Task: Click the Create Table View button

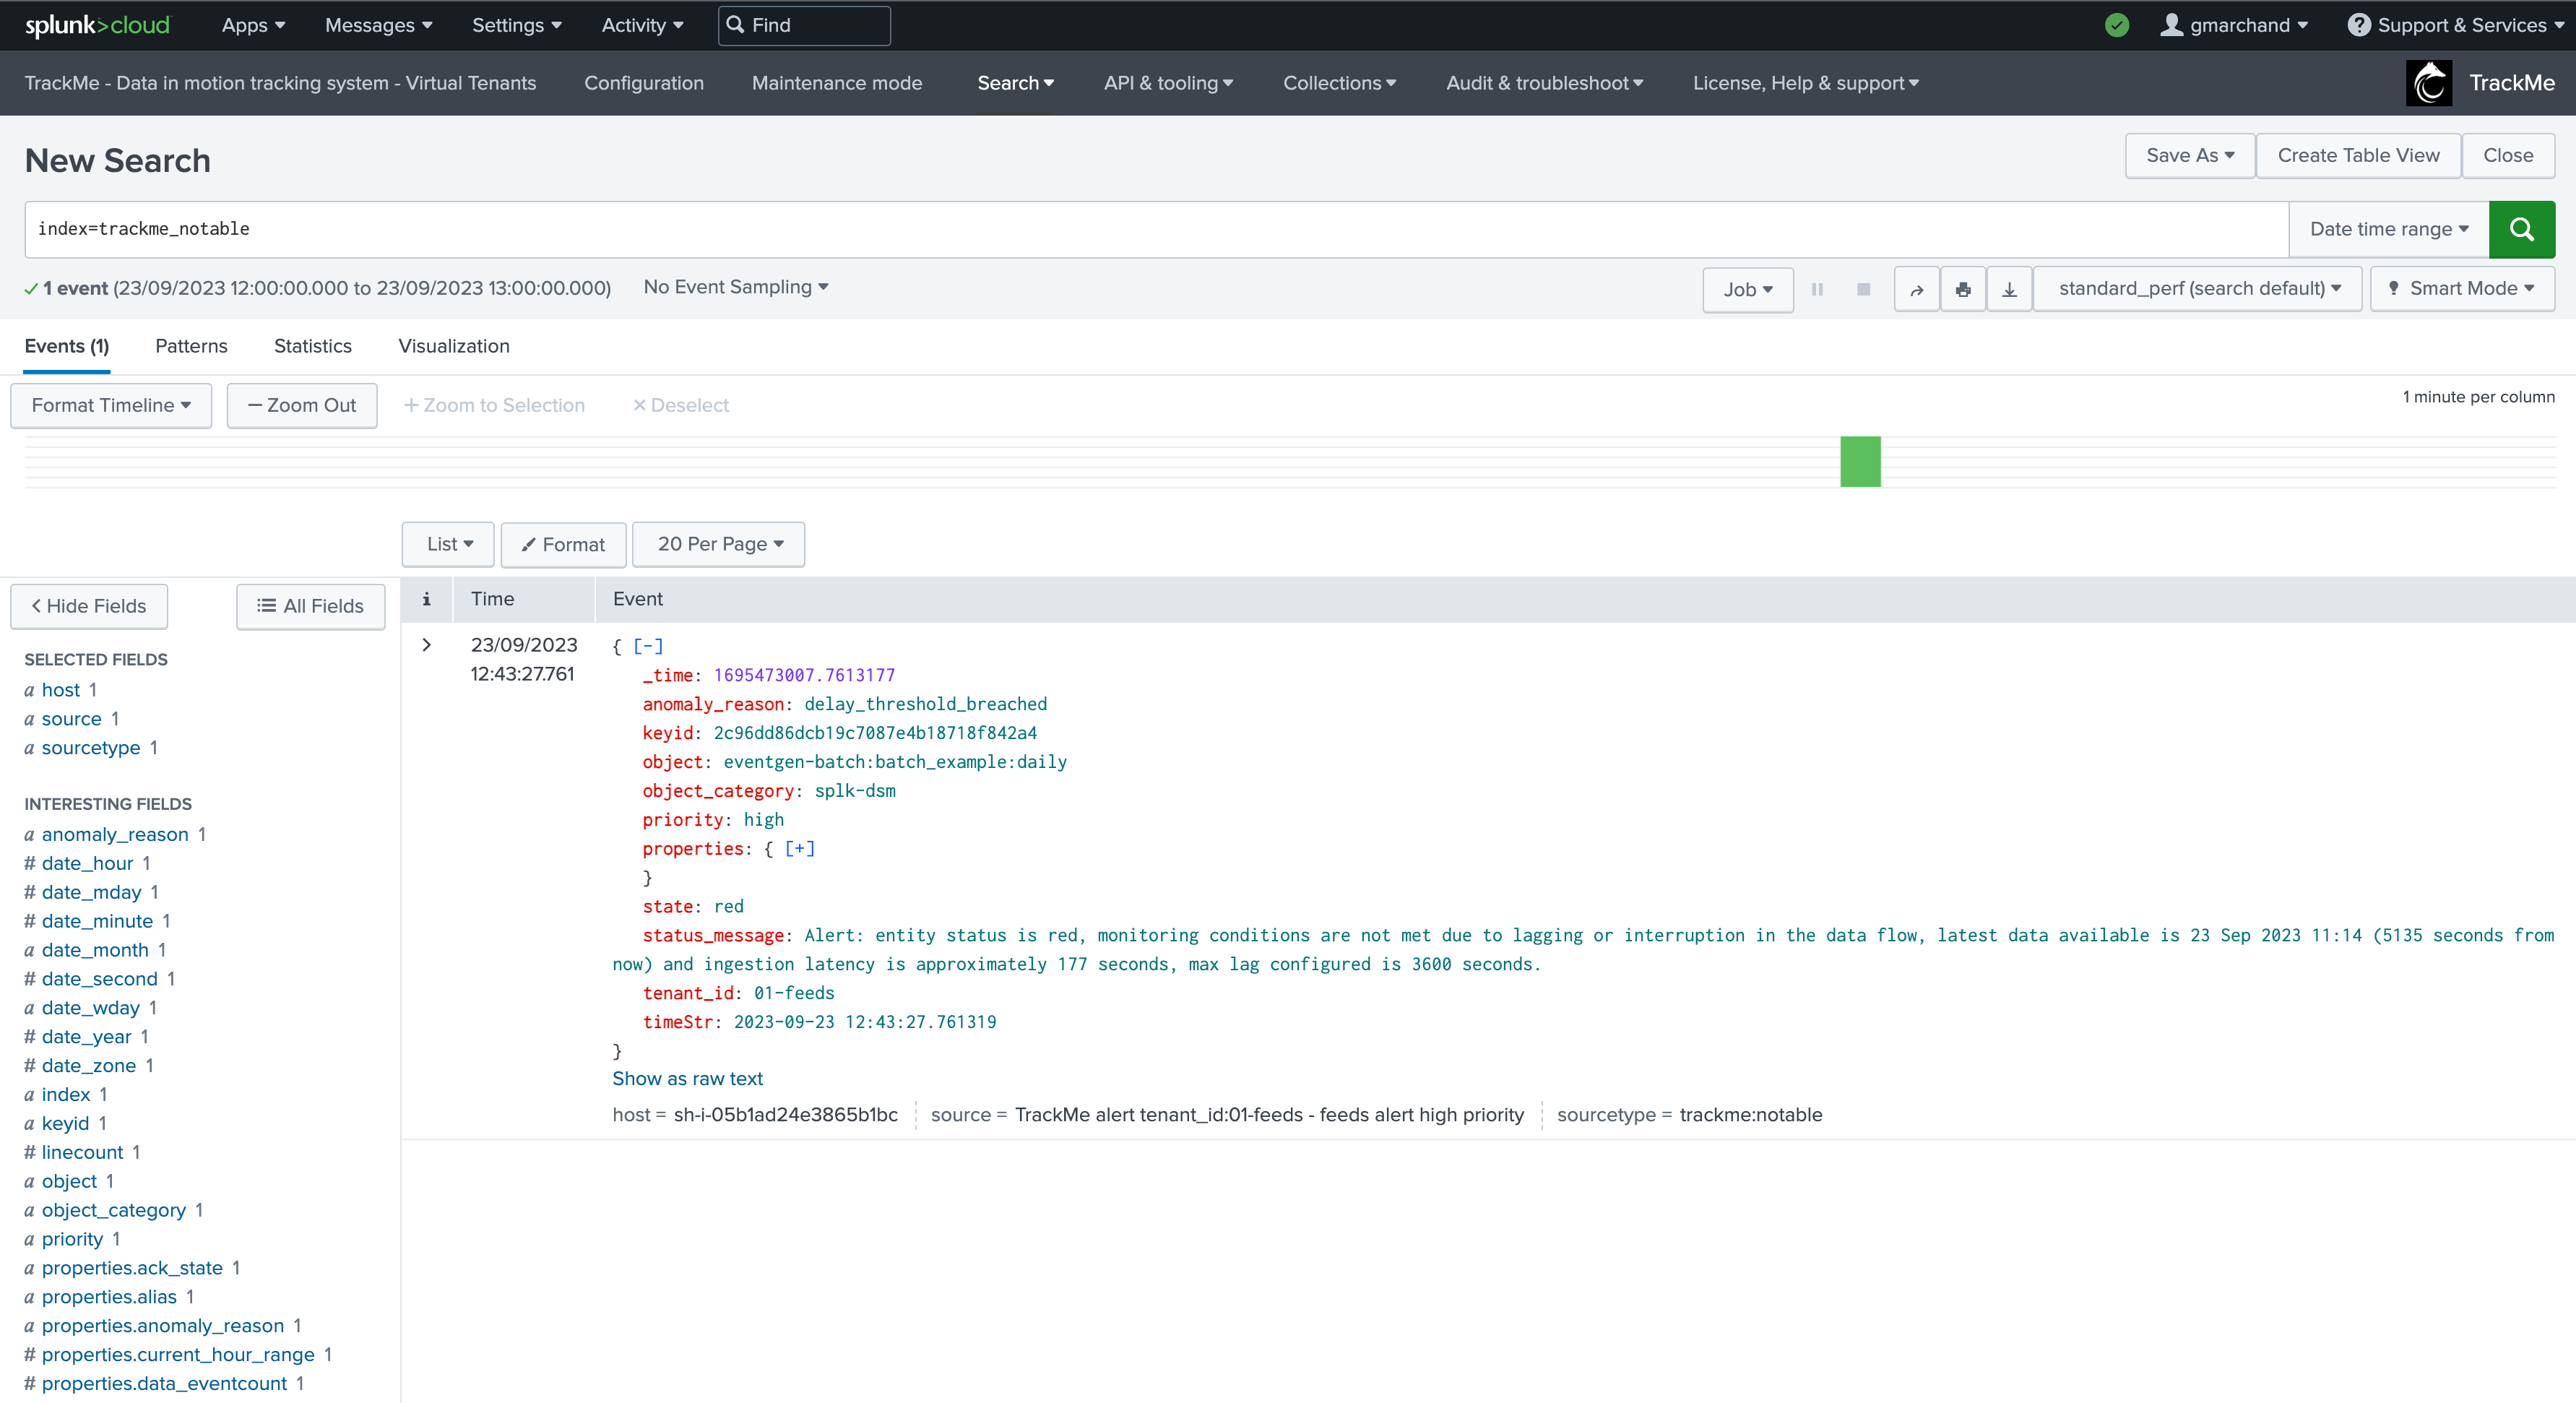Action: click(x=2358, y=155)
